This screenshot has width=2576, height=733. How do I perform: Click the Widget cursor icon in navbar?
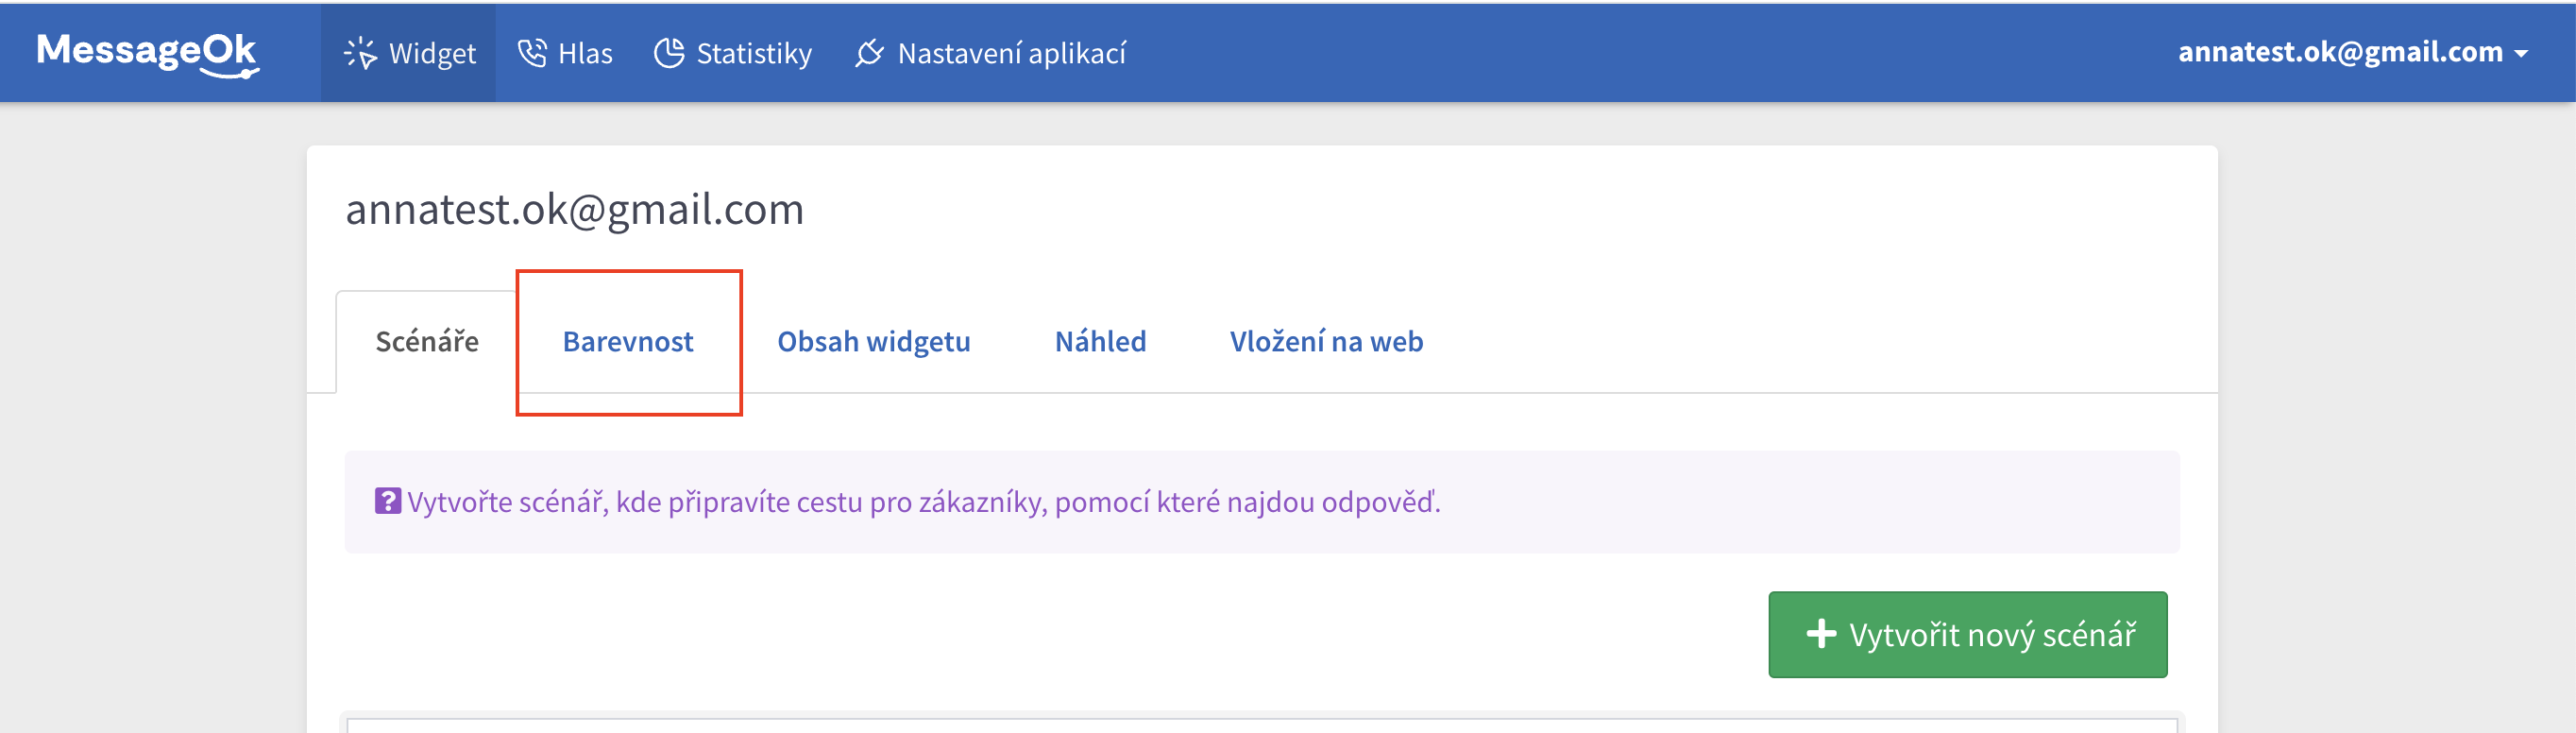pyautogui.click(x=359, y=53)
